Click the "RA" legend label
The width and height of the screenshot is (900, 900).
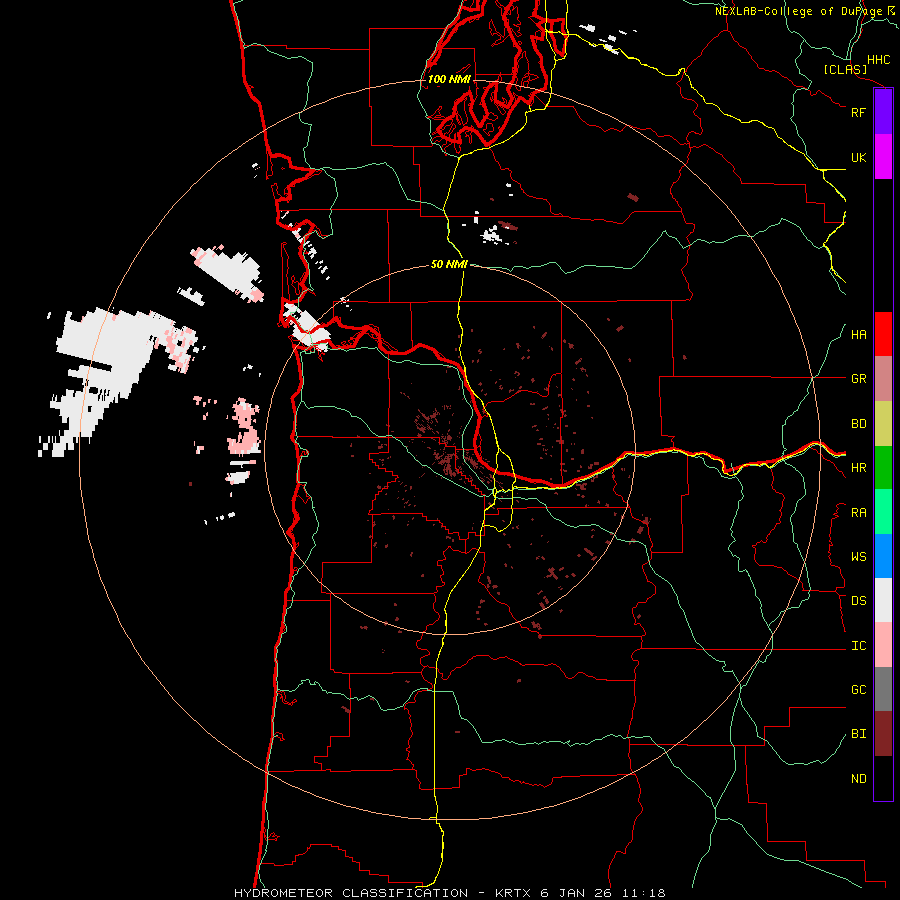[x=858, y=513]
